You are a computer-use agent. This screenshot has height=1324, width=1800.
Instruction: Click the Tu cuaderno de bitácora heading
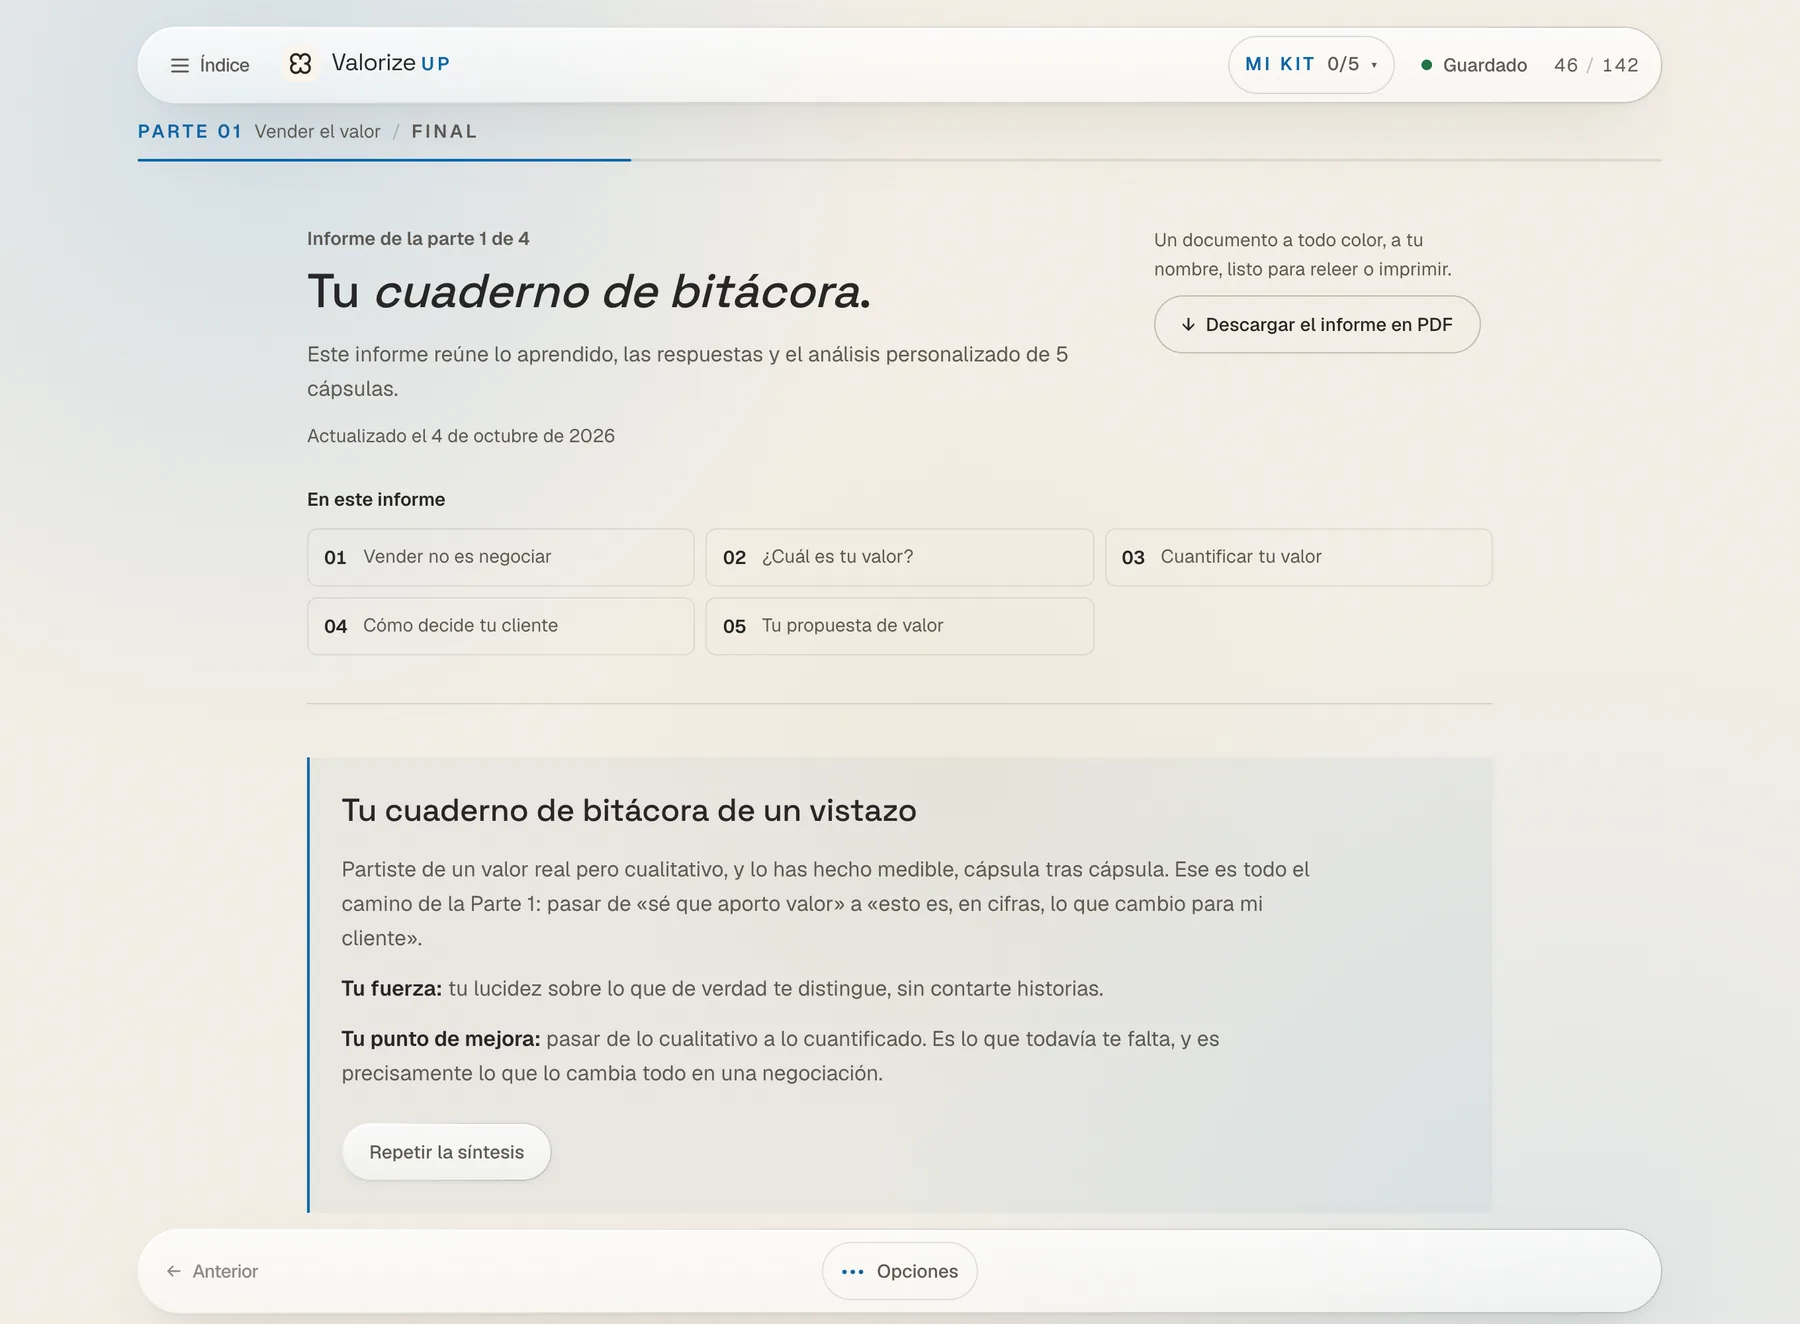point(590,292)
